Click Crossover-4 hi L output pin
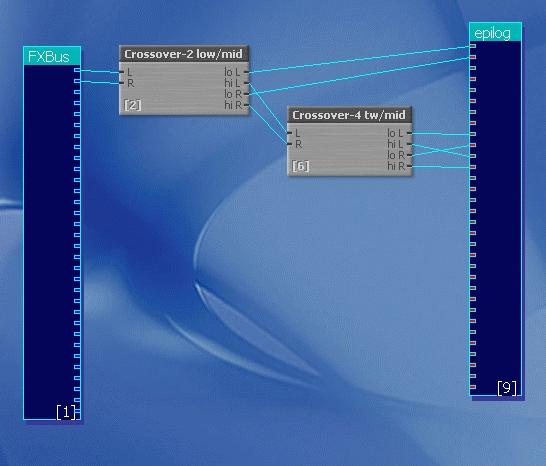 point(410,143)
